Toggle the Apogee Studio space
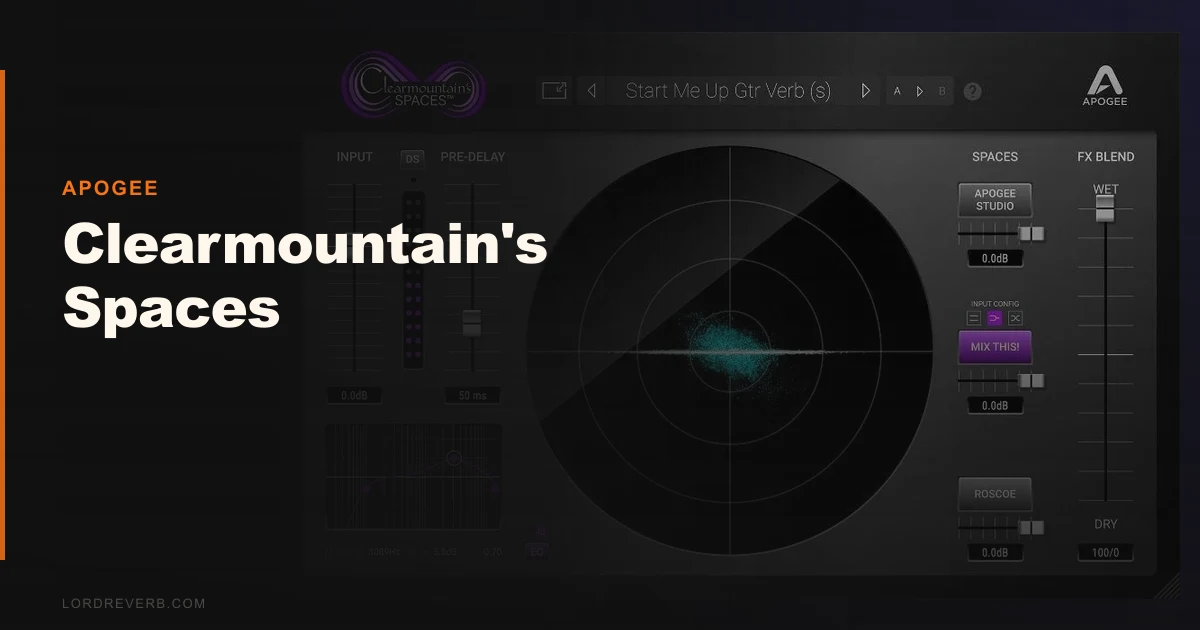Viewport: 1200px width, 630px height. coord(995,200)
